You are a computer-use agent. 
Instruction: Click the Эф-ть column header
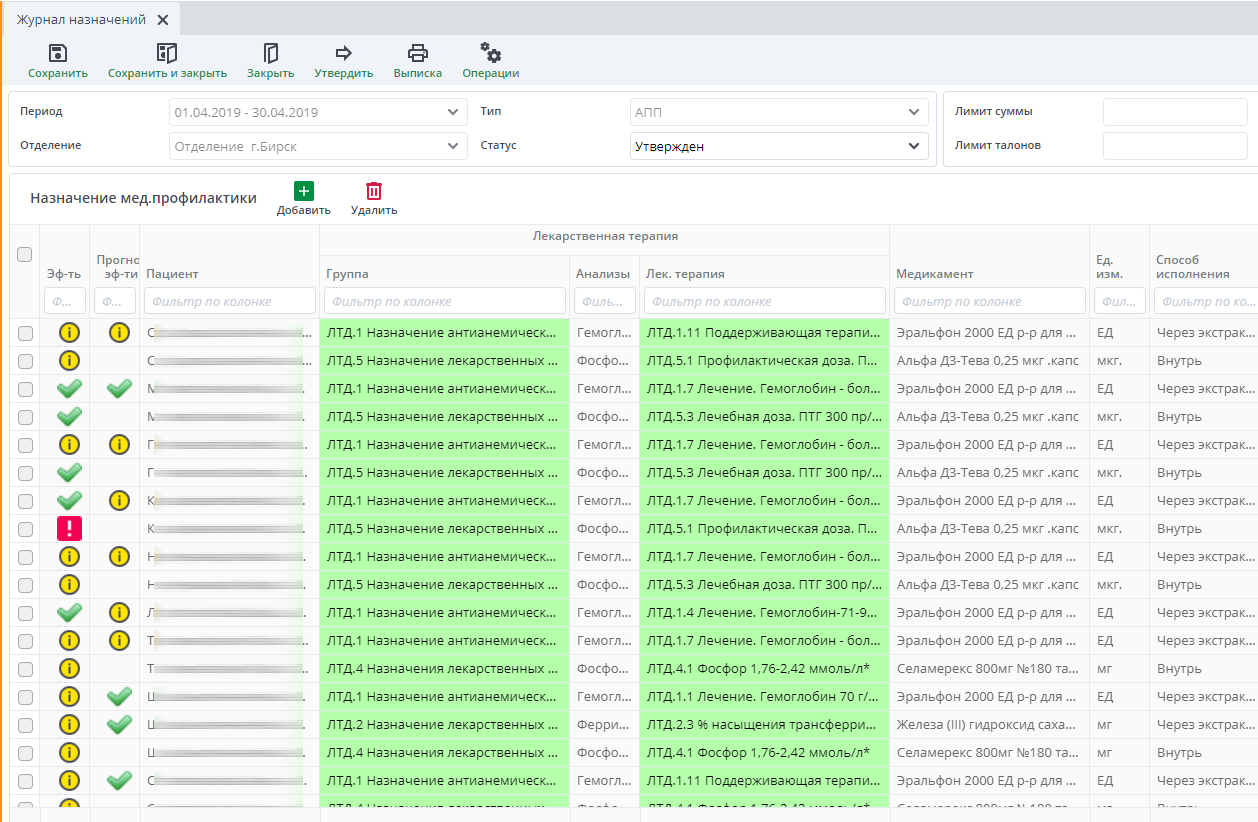[x=64, y=274]
